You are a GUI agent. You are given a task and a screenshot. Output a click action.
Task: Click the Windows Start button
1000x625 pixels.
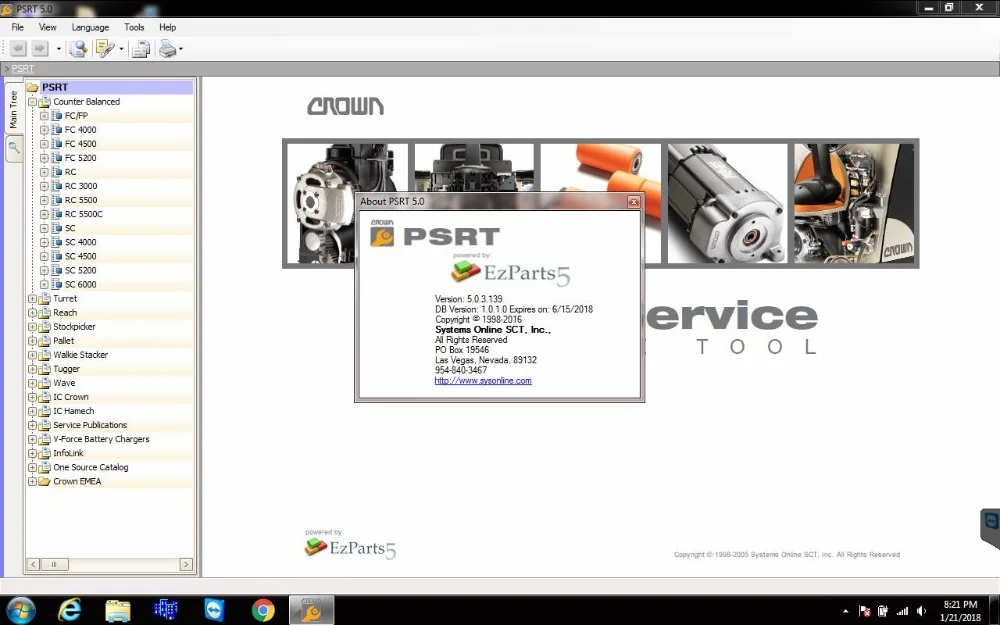coord(20,610)
